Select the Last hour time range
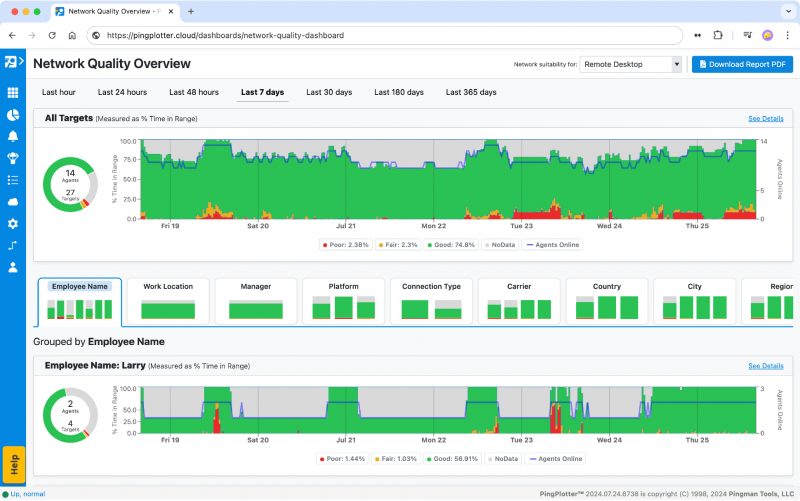The width and height of the screenshot is (800, 501). 59,92
